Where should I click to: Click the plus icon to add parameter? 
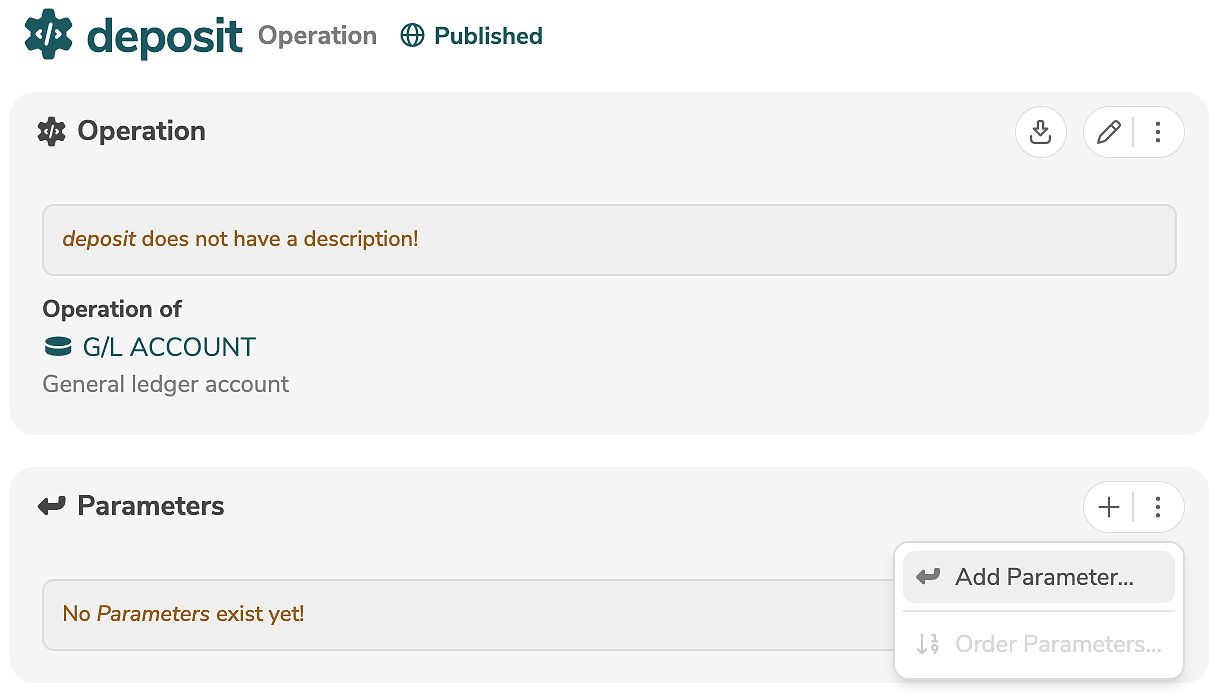point(1108,507)
